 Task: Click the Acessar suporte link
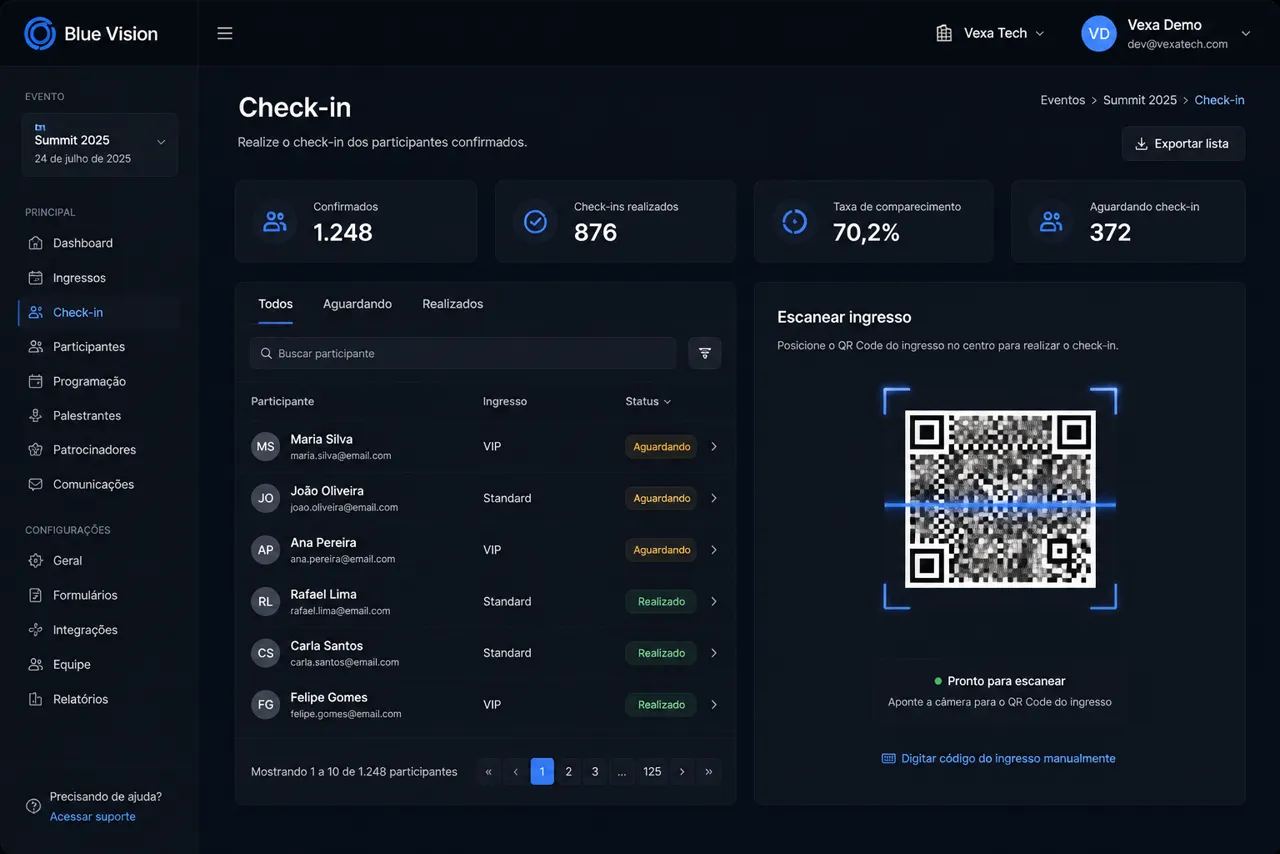point(93,817)
